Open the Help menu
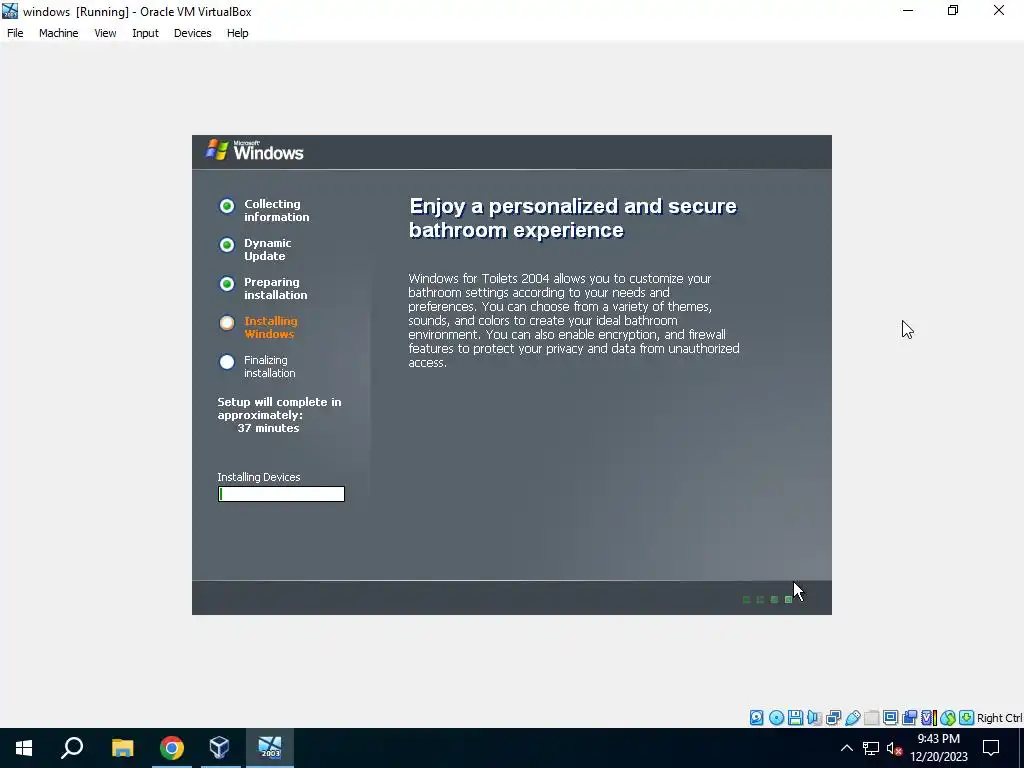 click(238, 33)
